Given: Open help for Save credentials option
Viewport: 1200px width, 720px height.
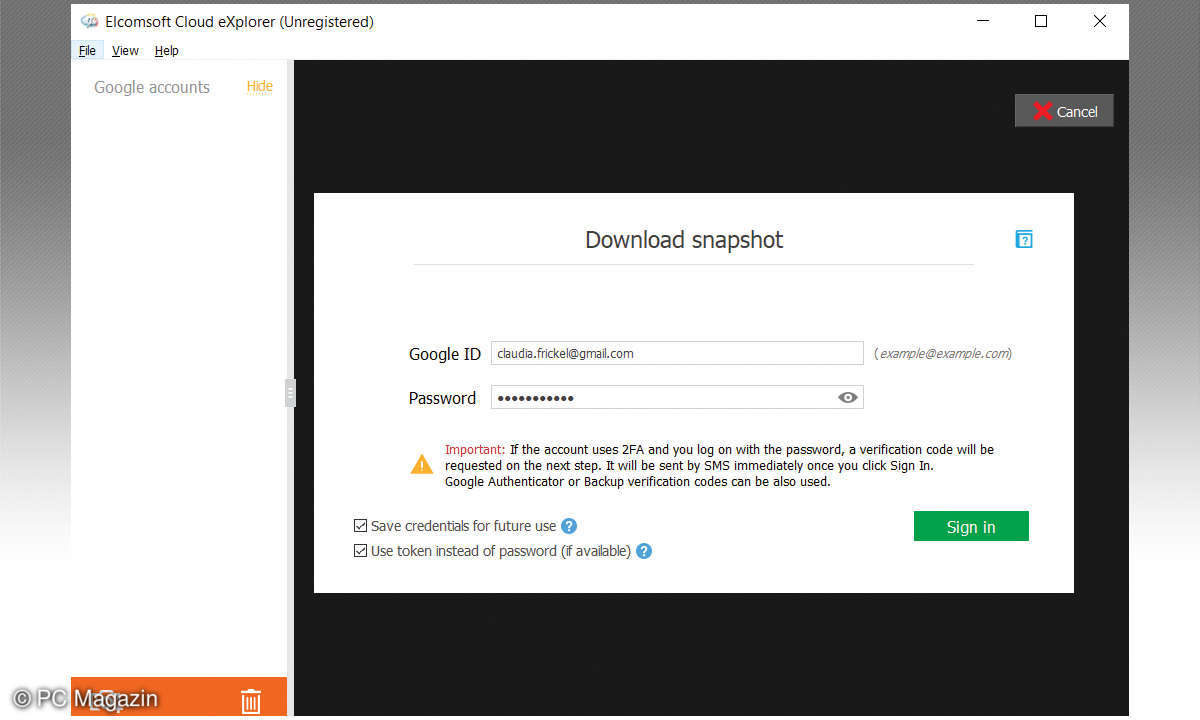Looking at the screenshot, I should coord(569,525).
